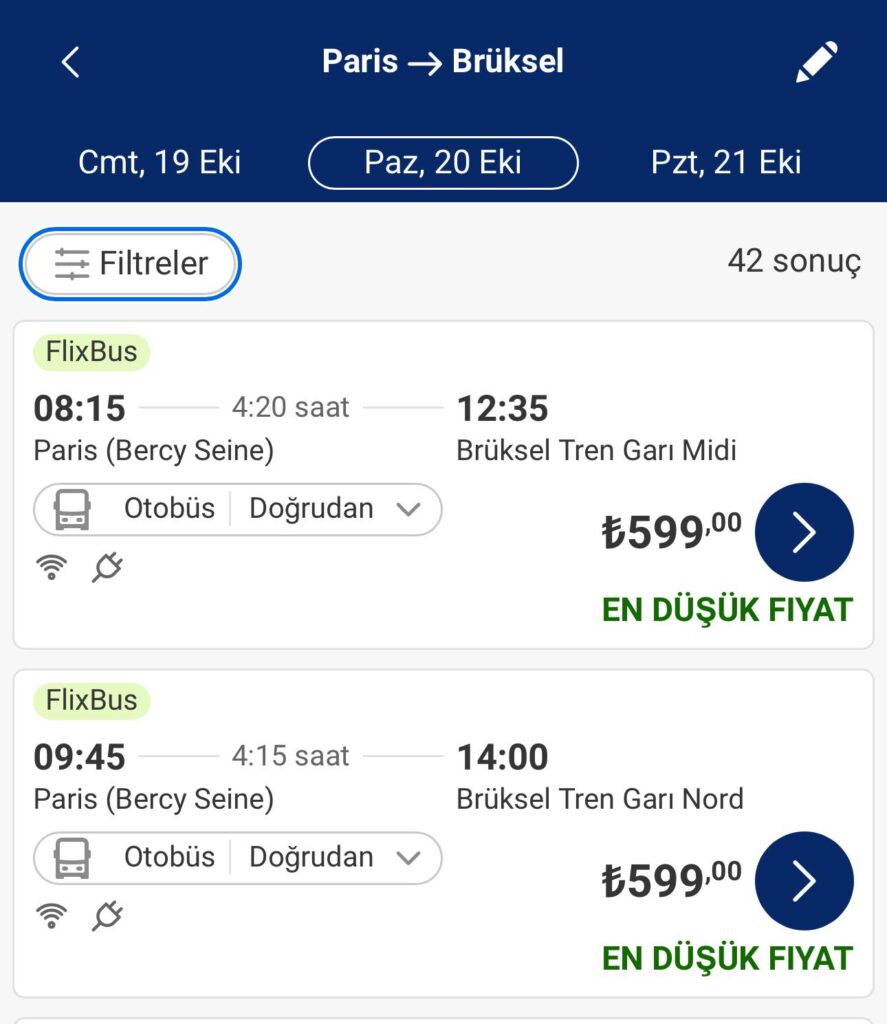887x1024 pixels.
Task: Select the 09:45 trip arrow button
Action: click(x=804, y=881)
